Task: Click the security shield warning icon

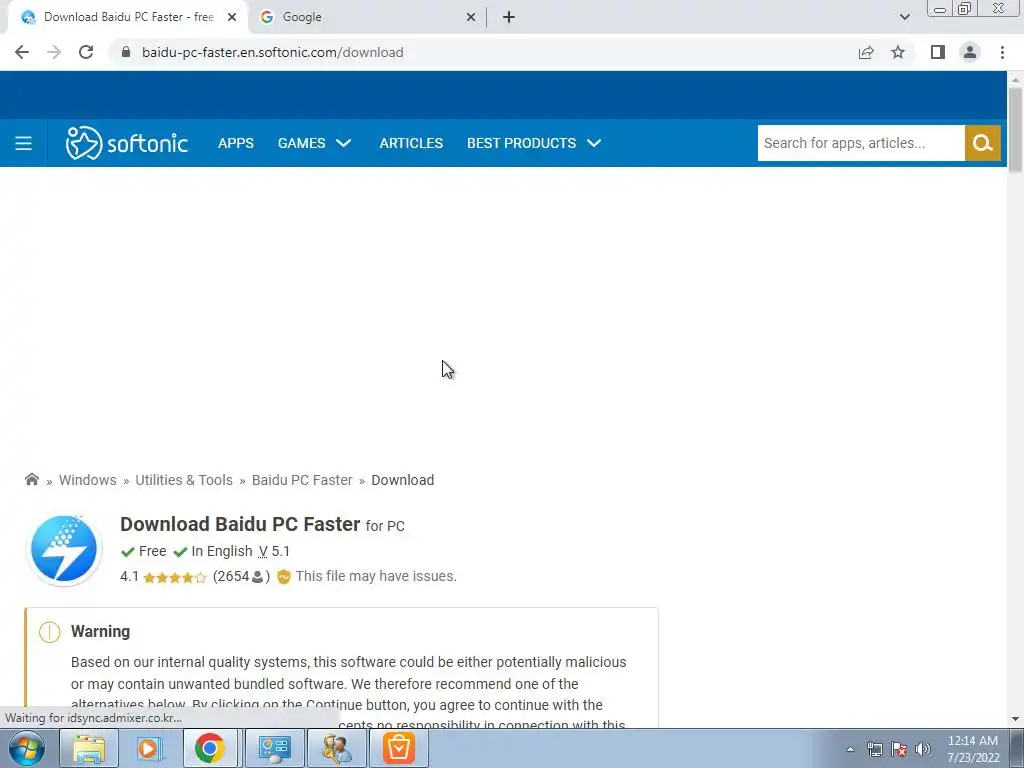Action: [x=283, y=577]
